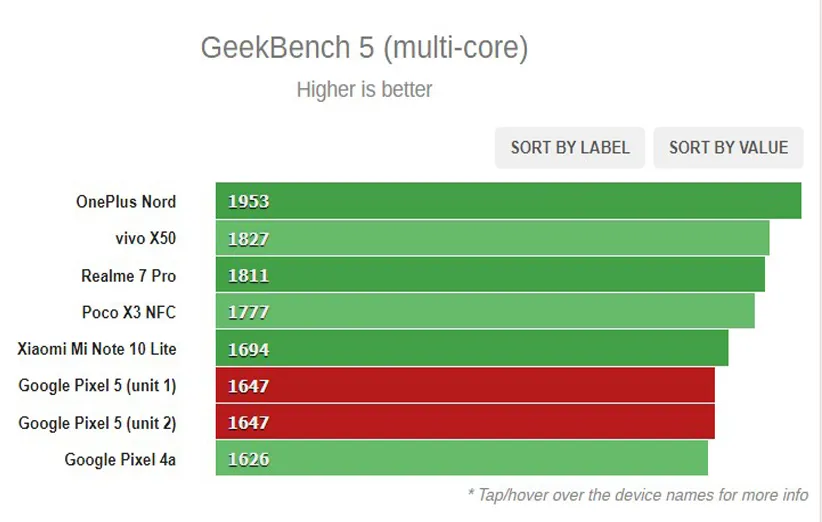
Task: Select the vivo X50 1827 bar
Action: (492, 238)
